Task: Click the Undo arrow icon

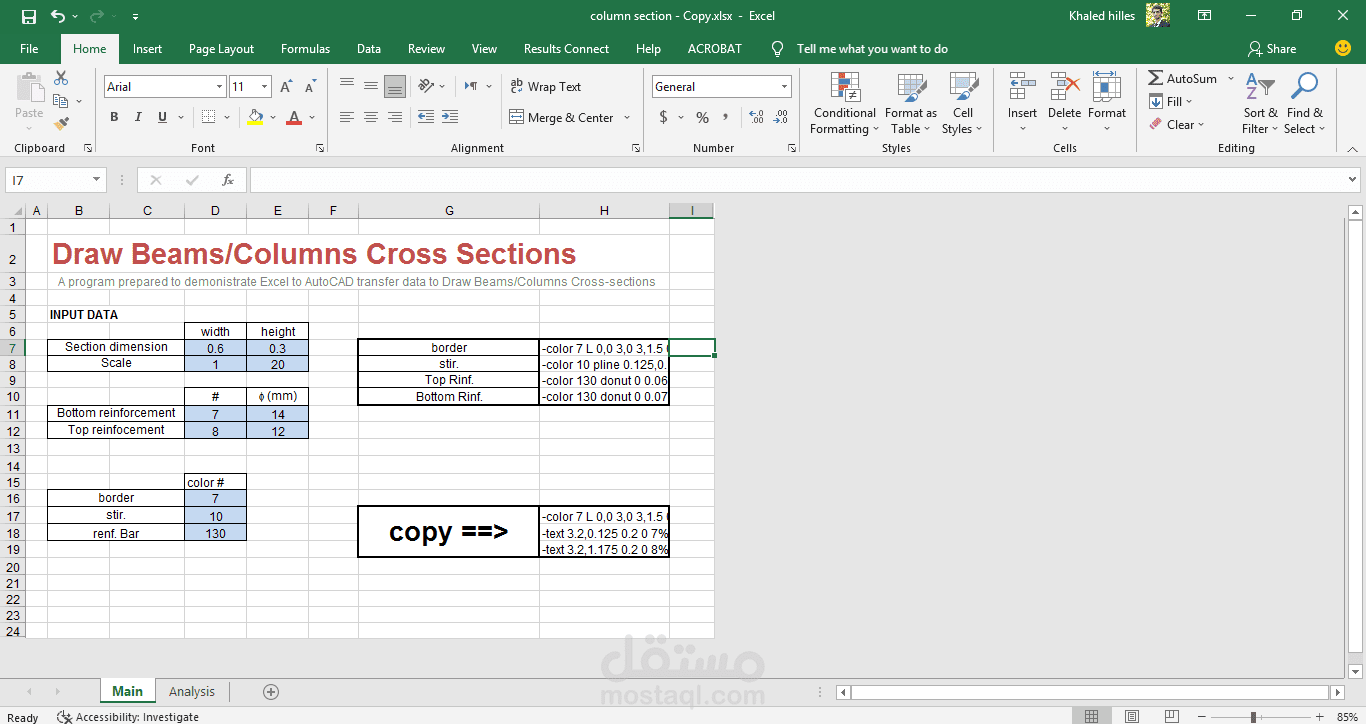Action: tap(57, 16)
